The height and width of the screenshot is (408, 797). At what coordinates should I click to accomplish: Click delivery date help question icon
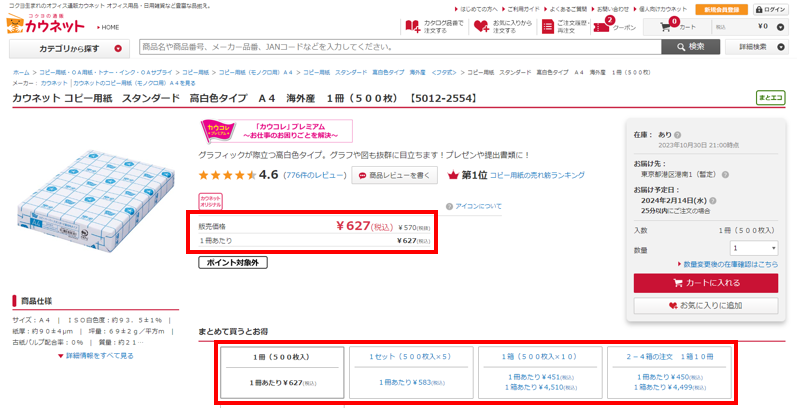click(x=713, y=201)
